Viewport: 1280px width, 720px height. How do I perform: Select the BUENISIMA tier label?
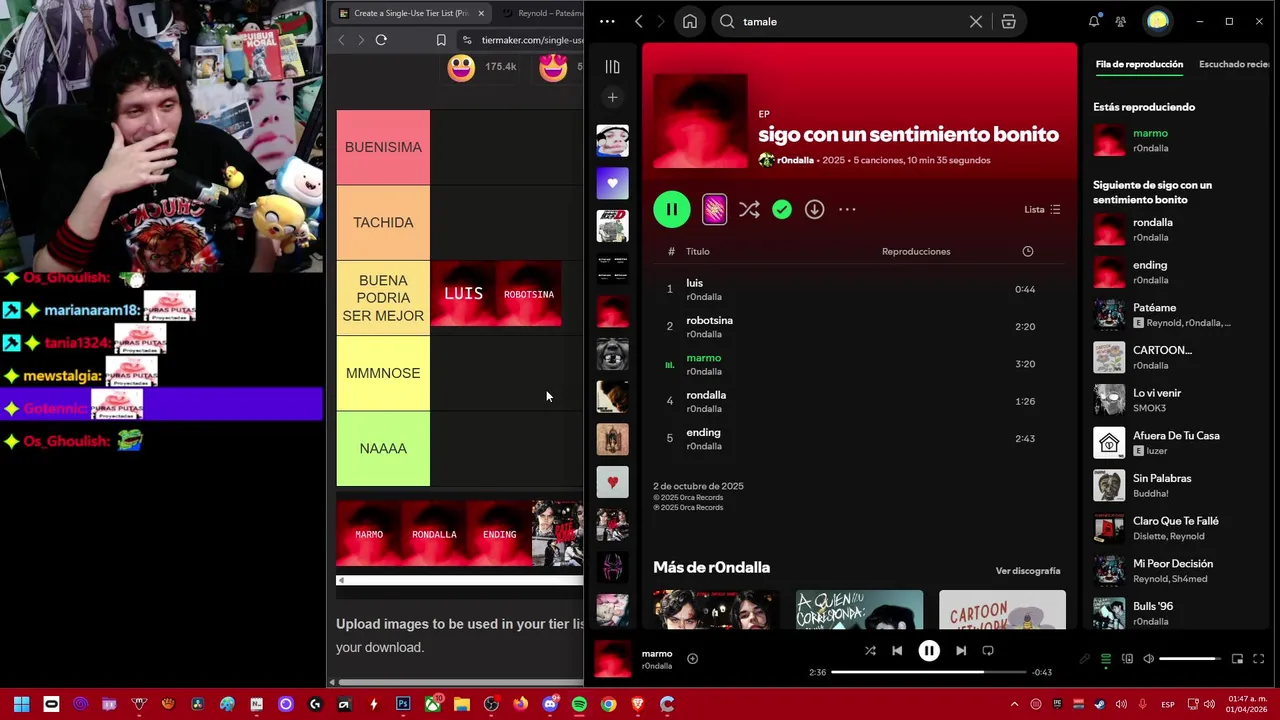click(383, 147)
